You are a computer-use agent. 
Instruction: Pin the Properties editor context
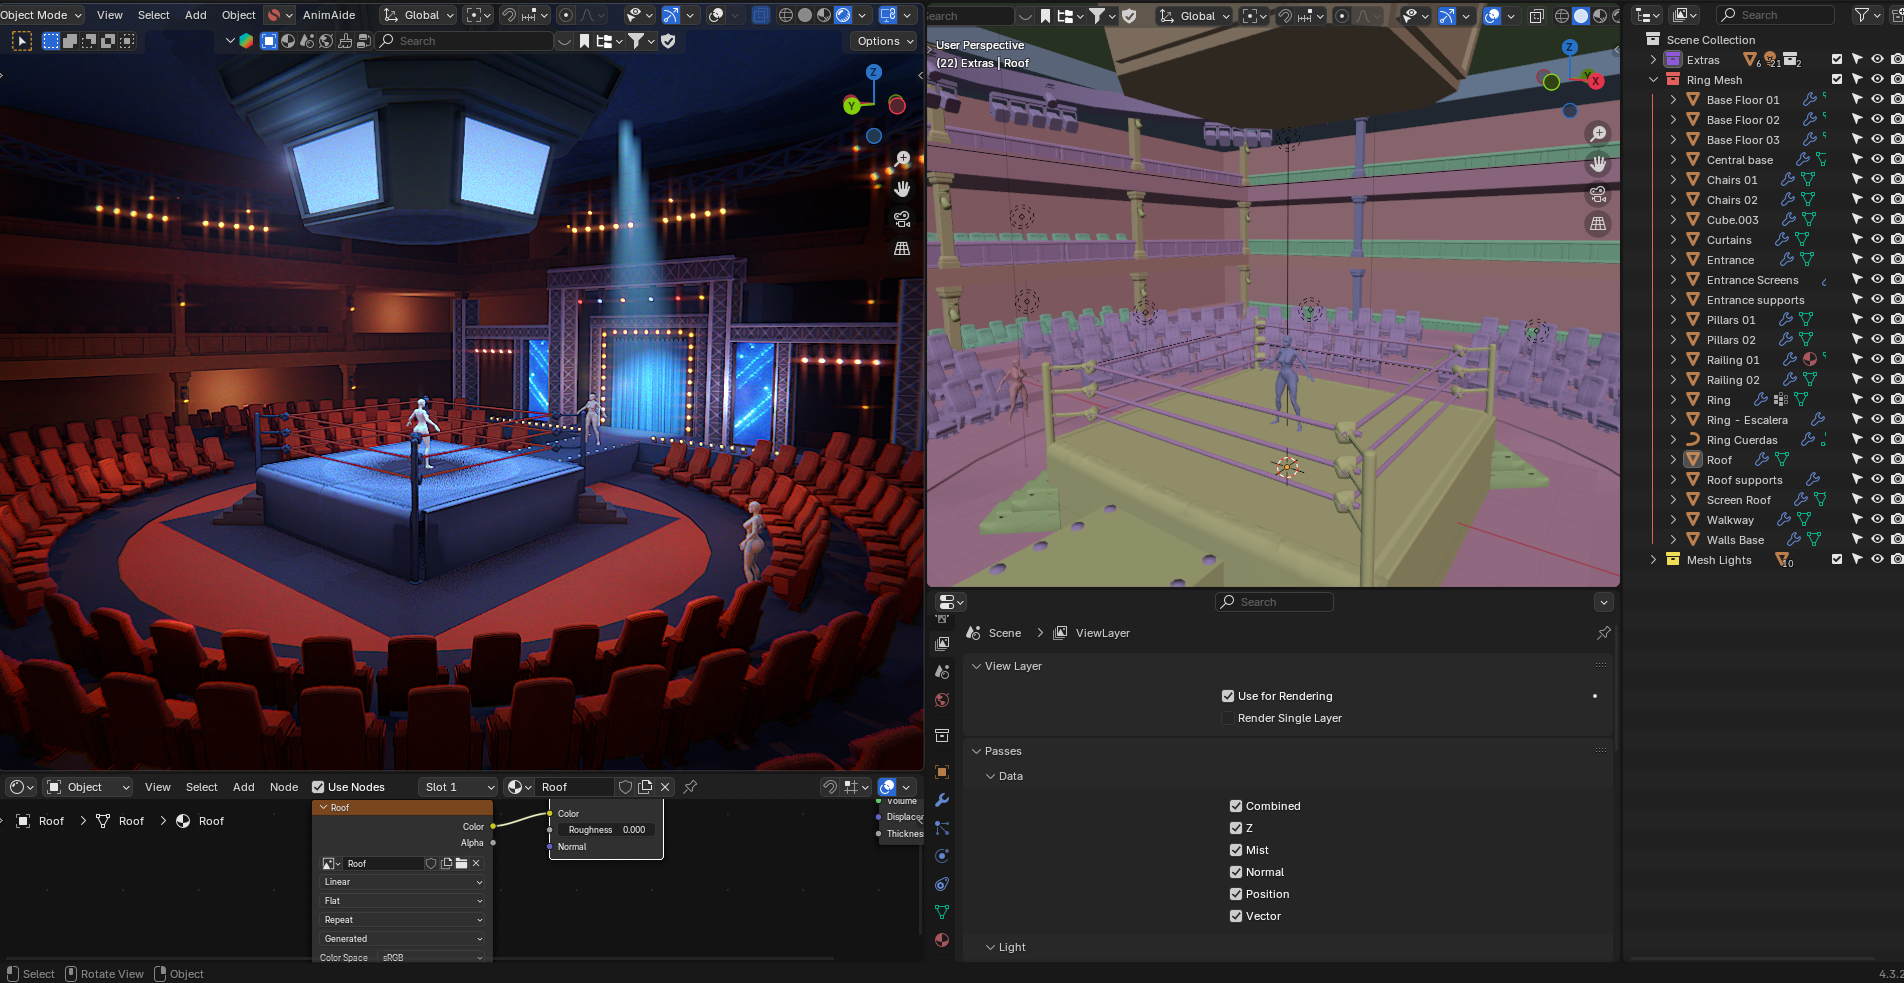click(1604, 633)
